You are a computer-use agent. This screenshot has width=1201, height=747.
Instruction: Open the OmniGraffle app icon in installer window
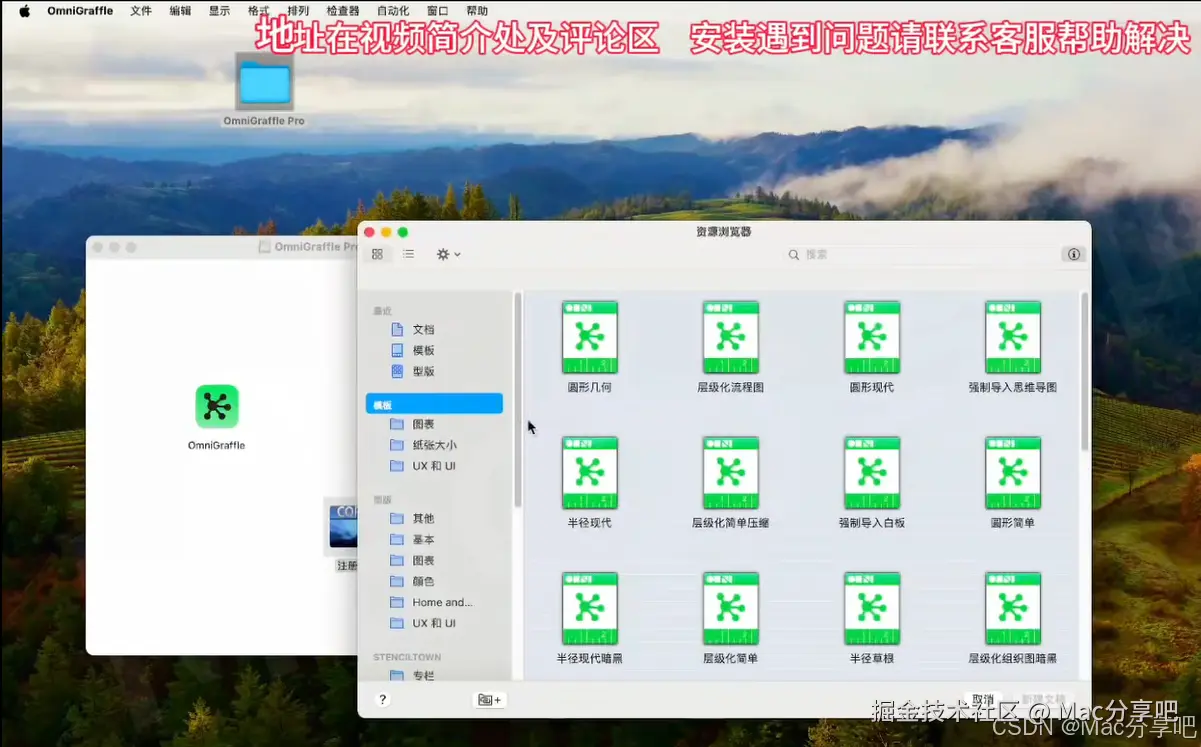pos(216,408)
